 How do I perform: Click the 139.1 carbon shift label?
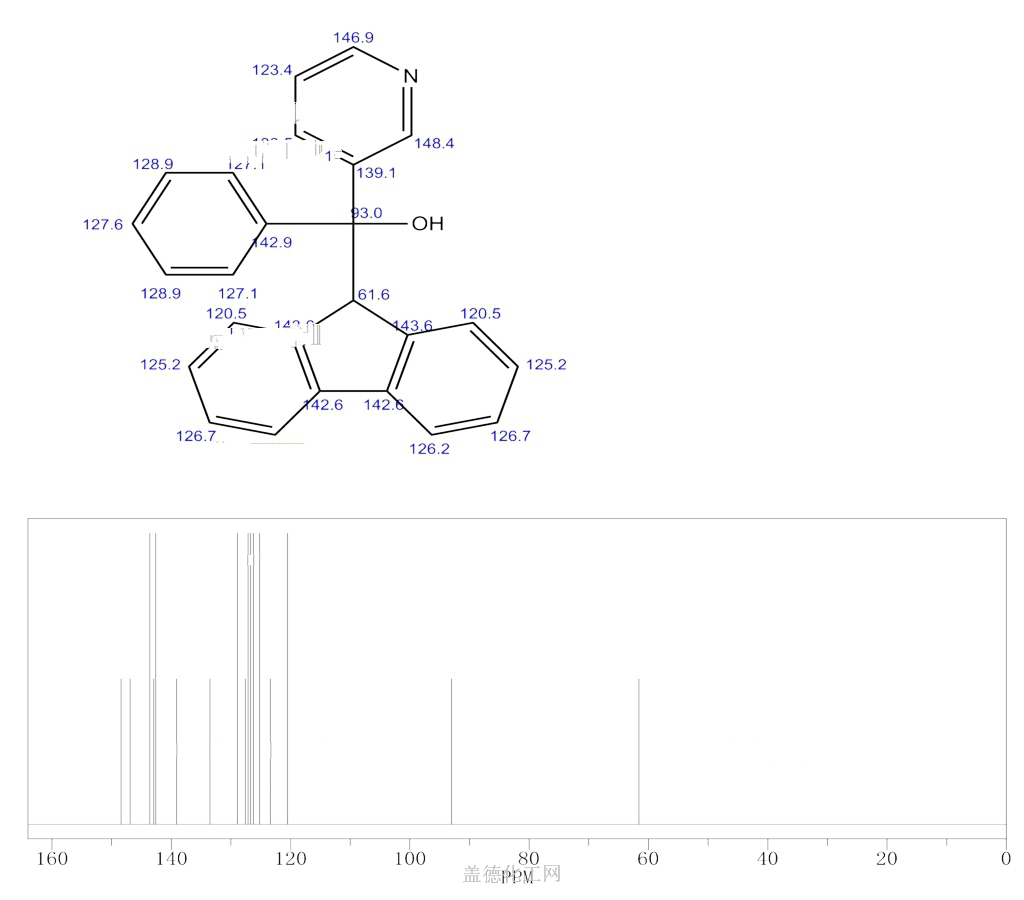coord(376,173)
